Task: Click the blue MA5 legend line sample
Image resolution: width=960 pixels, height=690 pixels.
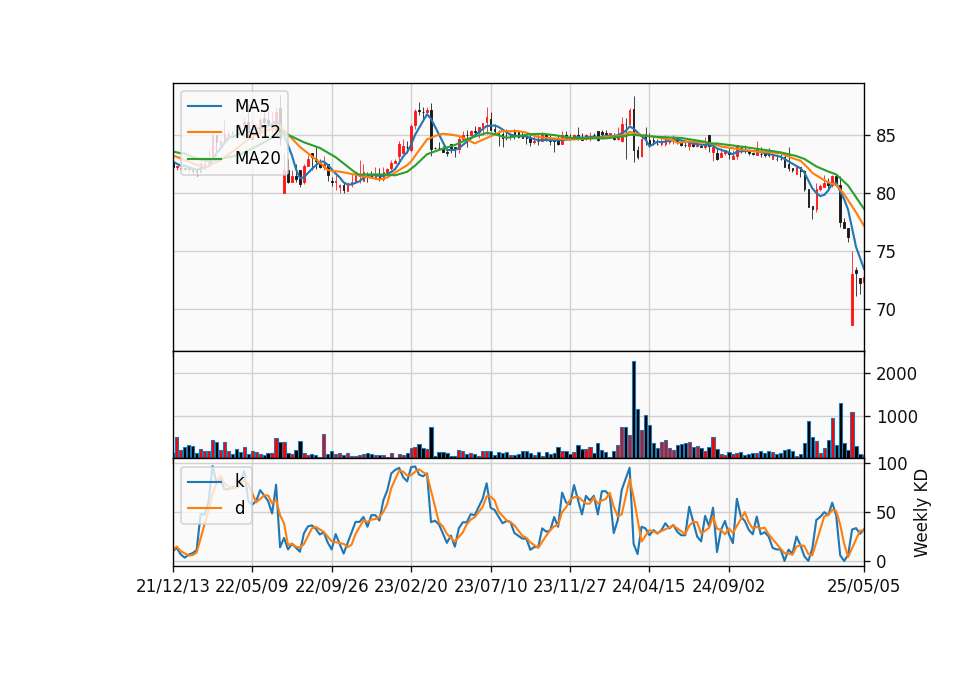Action: pyautogui.click(x=204, y=106)
